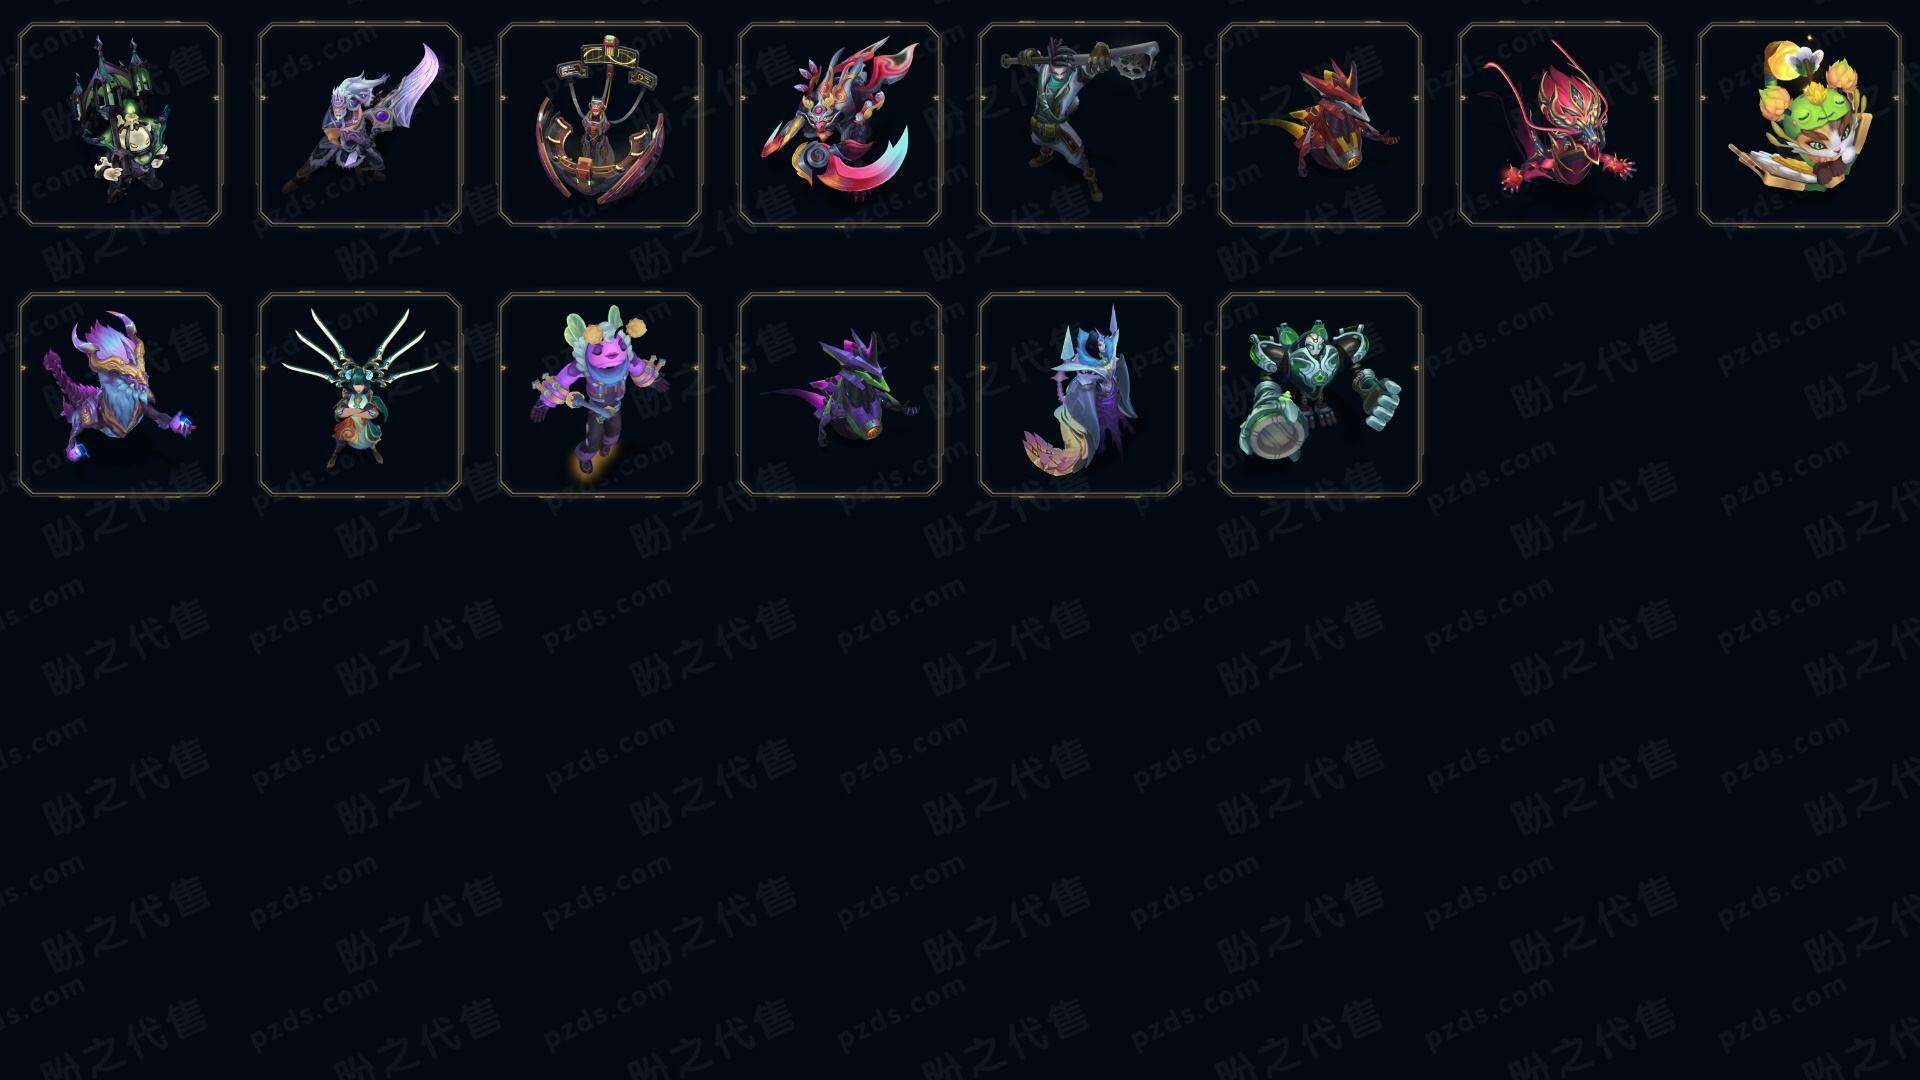
Task: Open the anchor-shaped ship legend tile
Action: pos(600,125)
